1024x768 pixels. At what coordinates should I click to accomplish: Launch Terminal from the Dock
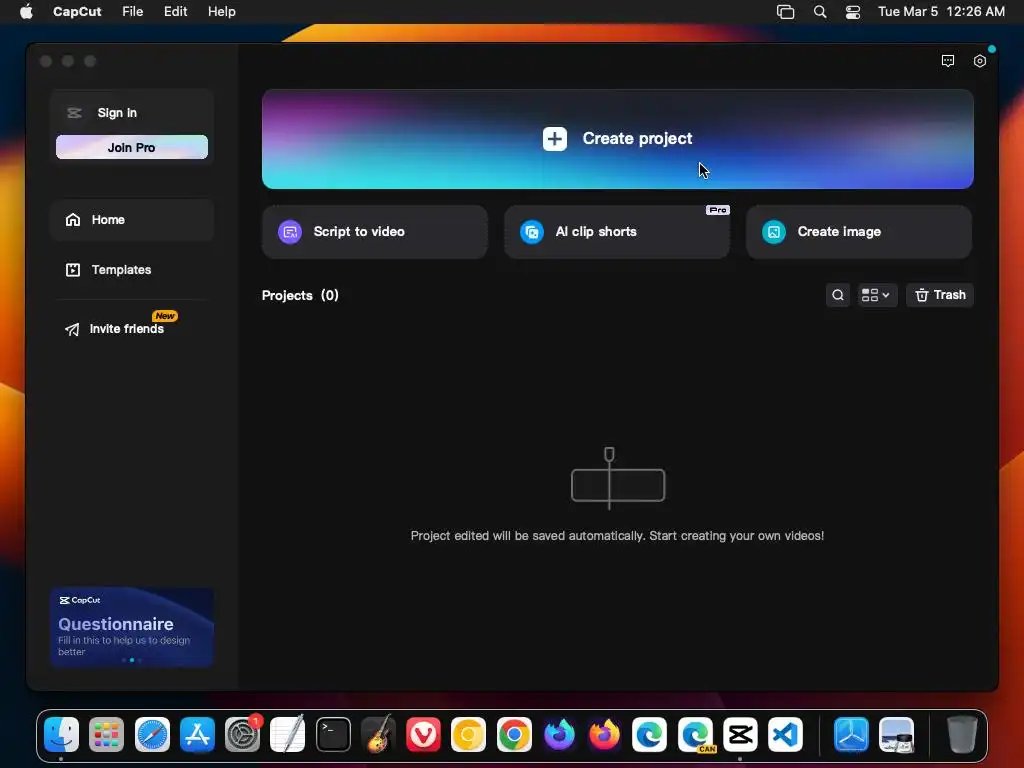[x=333, y=735]
